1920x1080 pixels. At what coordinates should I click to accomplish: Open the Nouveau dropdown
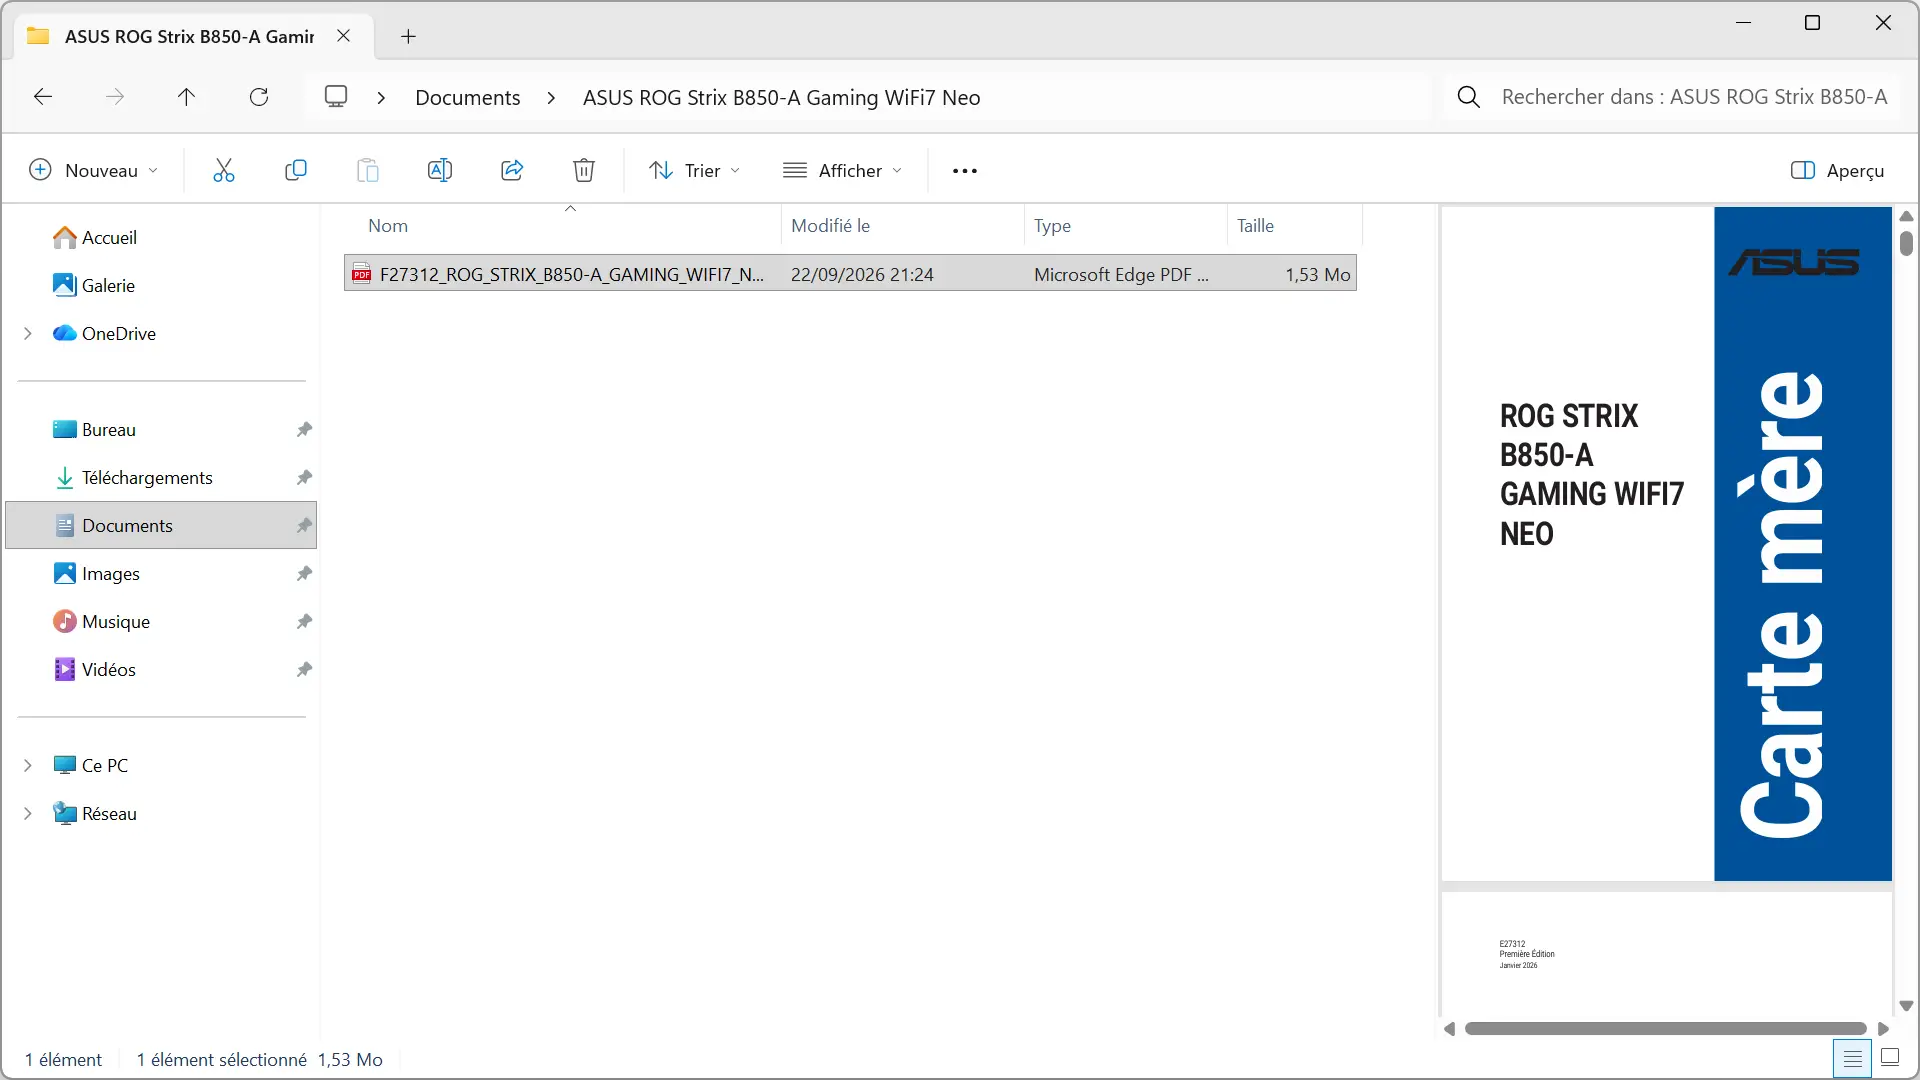click(93, 170)
